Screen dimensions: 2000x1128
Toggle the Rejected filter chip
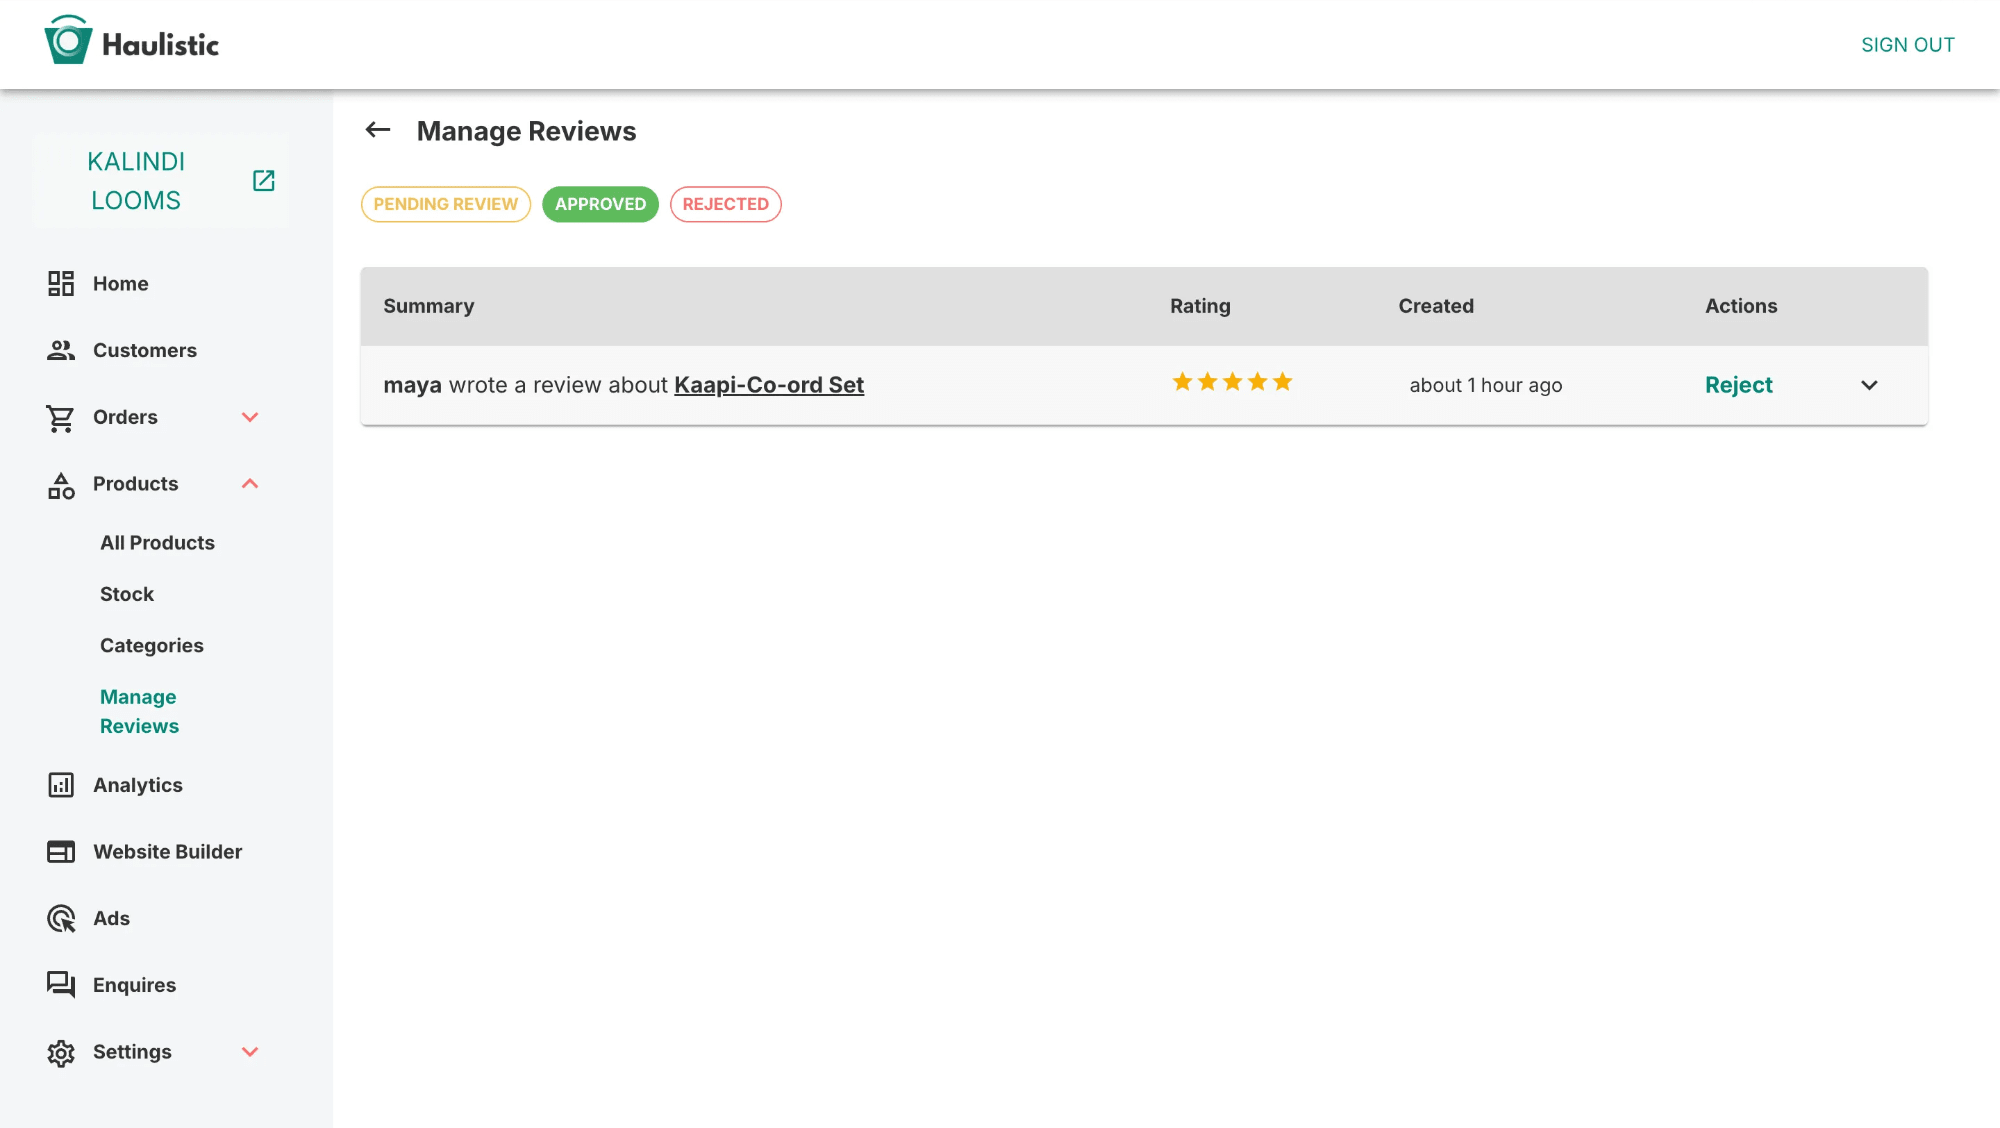click(x=725, y=204)
